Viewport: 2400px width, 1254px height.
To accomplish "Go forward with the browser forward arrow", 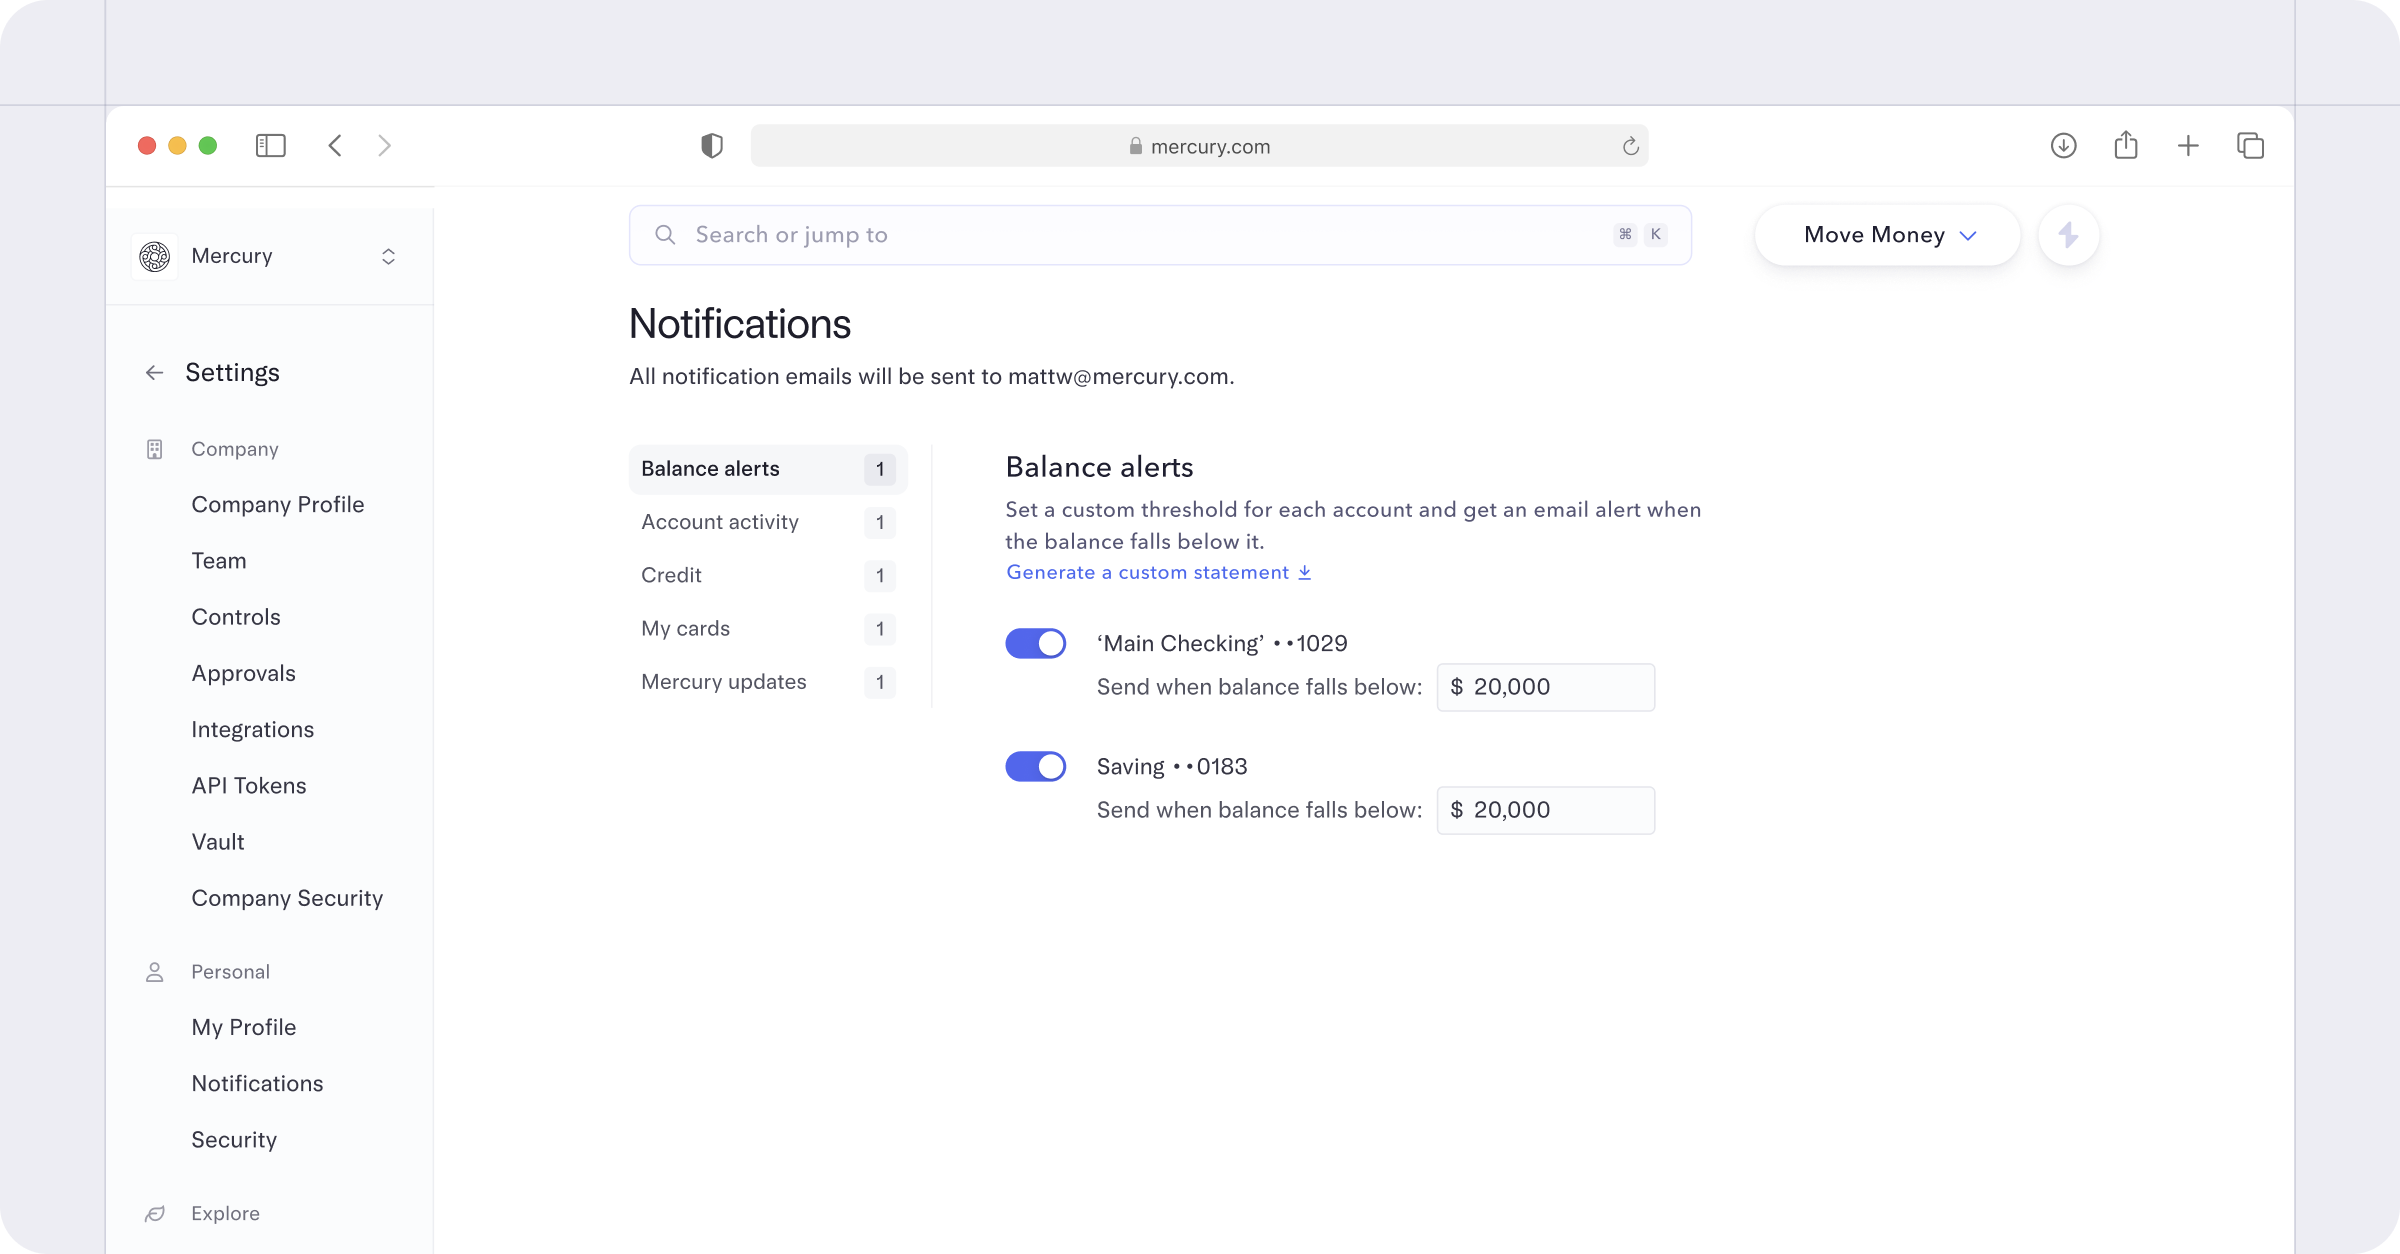I will pos(385,146).
